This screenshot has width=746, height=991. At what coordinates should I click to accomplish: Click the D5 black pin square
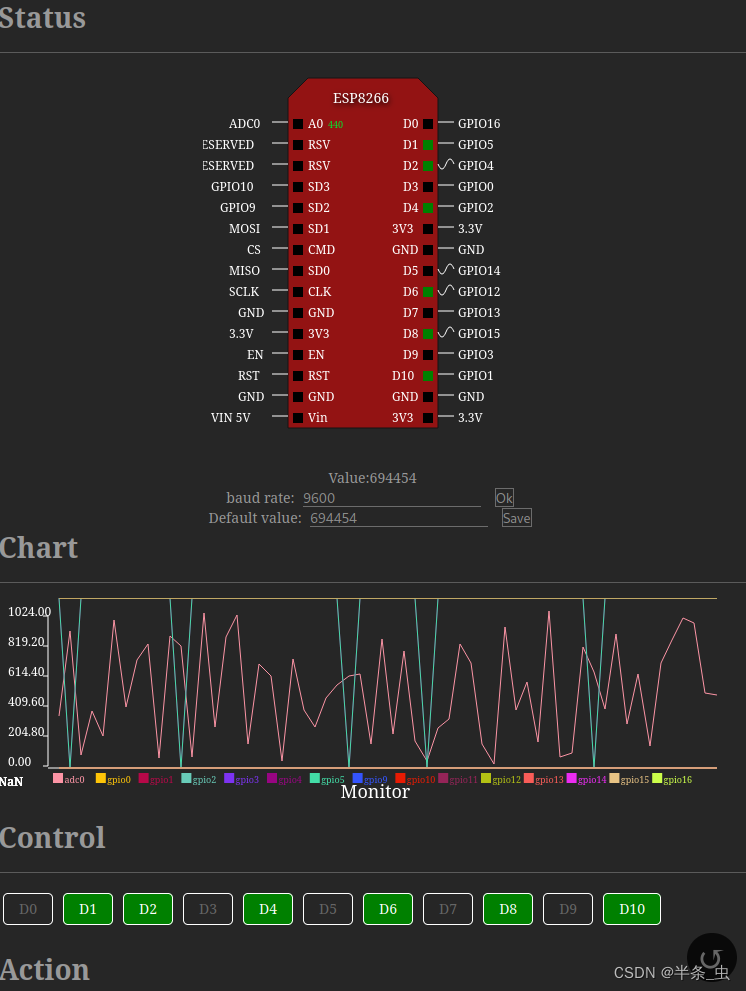(x=428, y=271)
